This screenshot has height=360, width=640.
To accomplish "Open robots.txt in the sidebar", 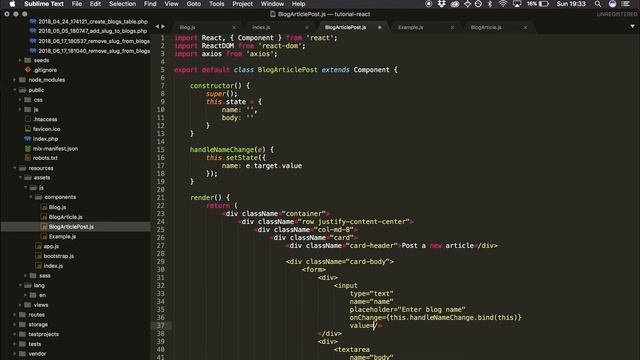I will click(x=45, y=158).
